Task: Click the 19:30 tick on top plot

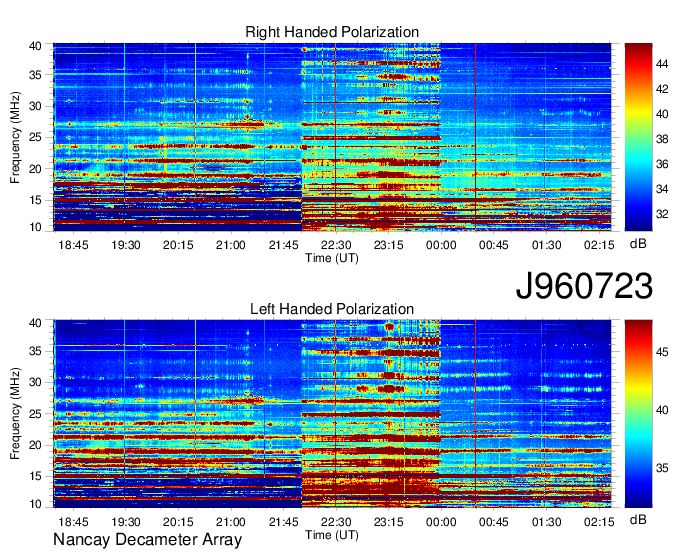Action: pos(126,245)
